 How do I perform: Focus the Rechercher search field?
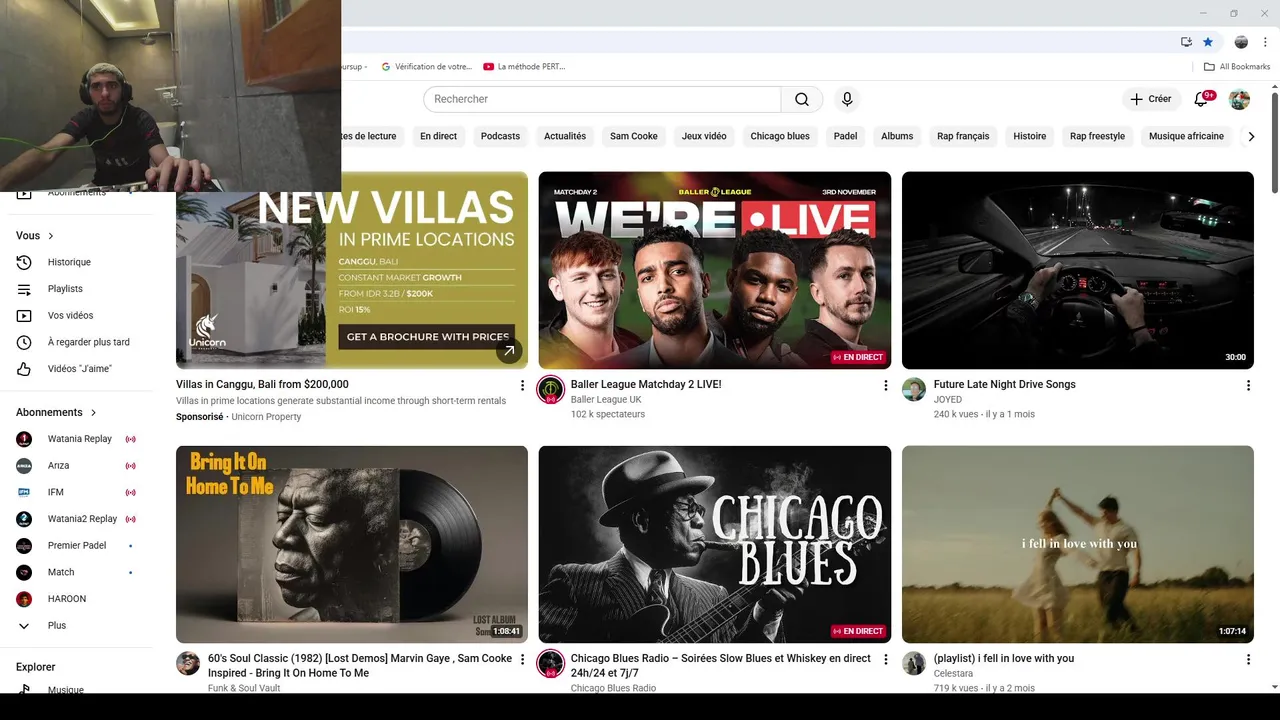click(x=602, y=99)
